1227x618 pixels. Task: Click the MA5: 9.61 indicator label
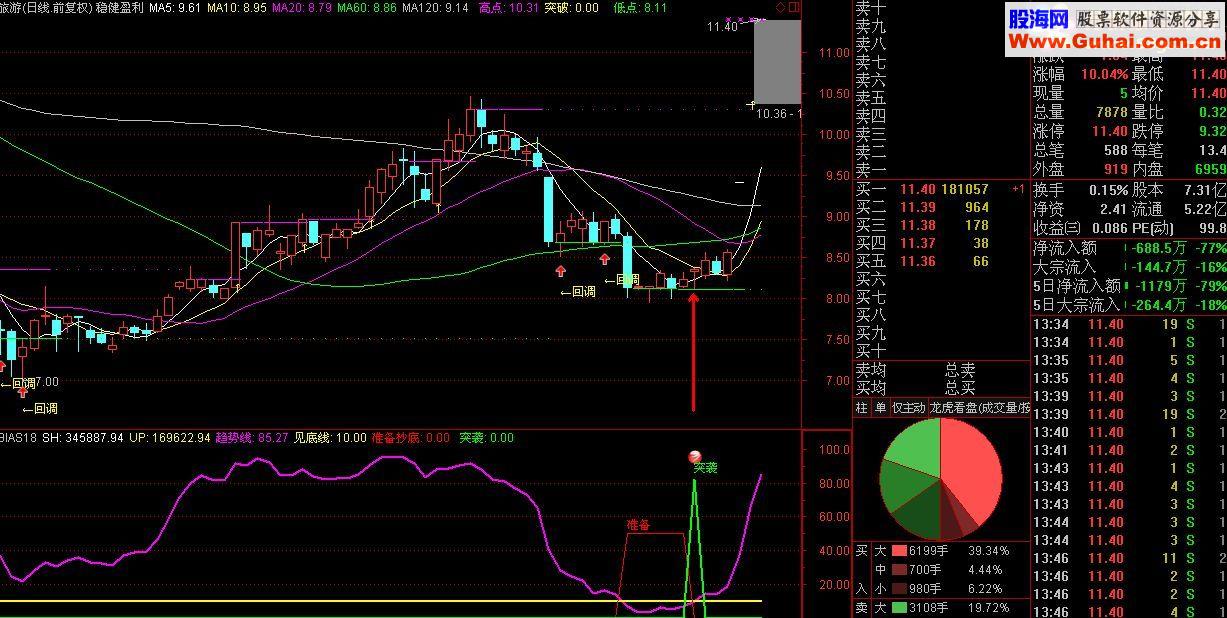tap(175, 8)
